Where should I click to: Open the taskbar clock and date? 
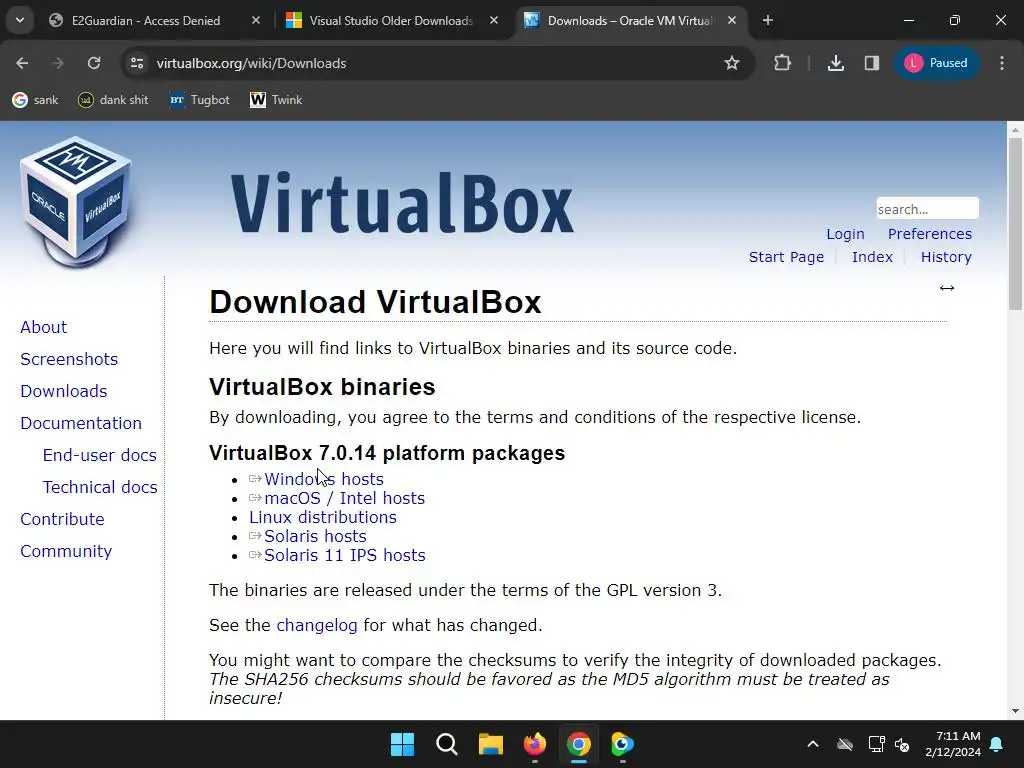click(x=953, y=744)
